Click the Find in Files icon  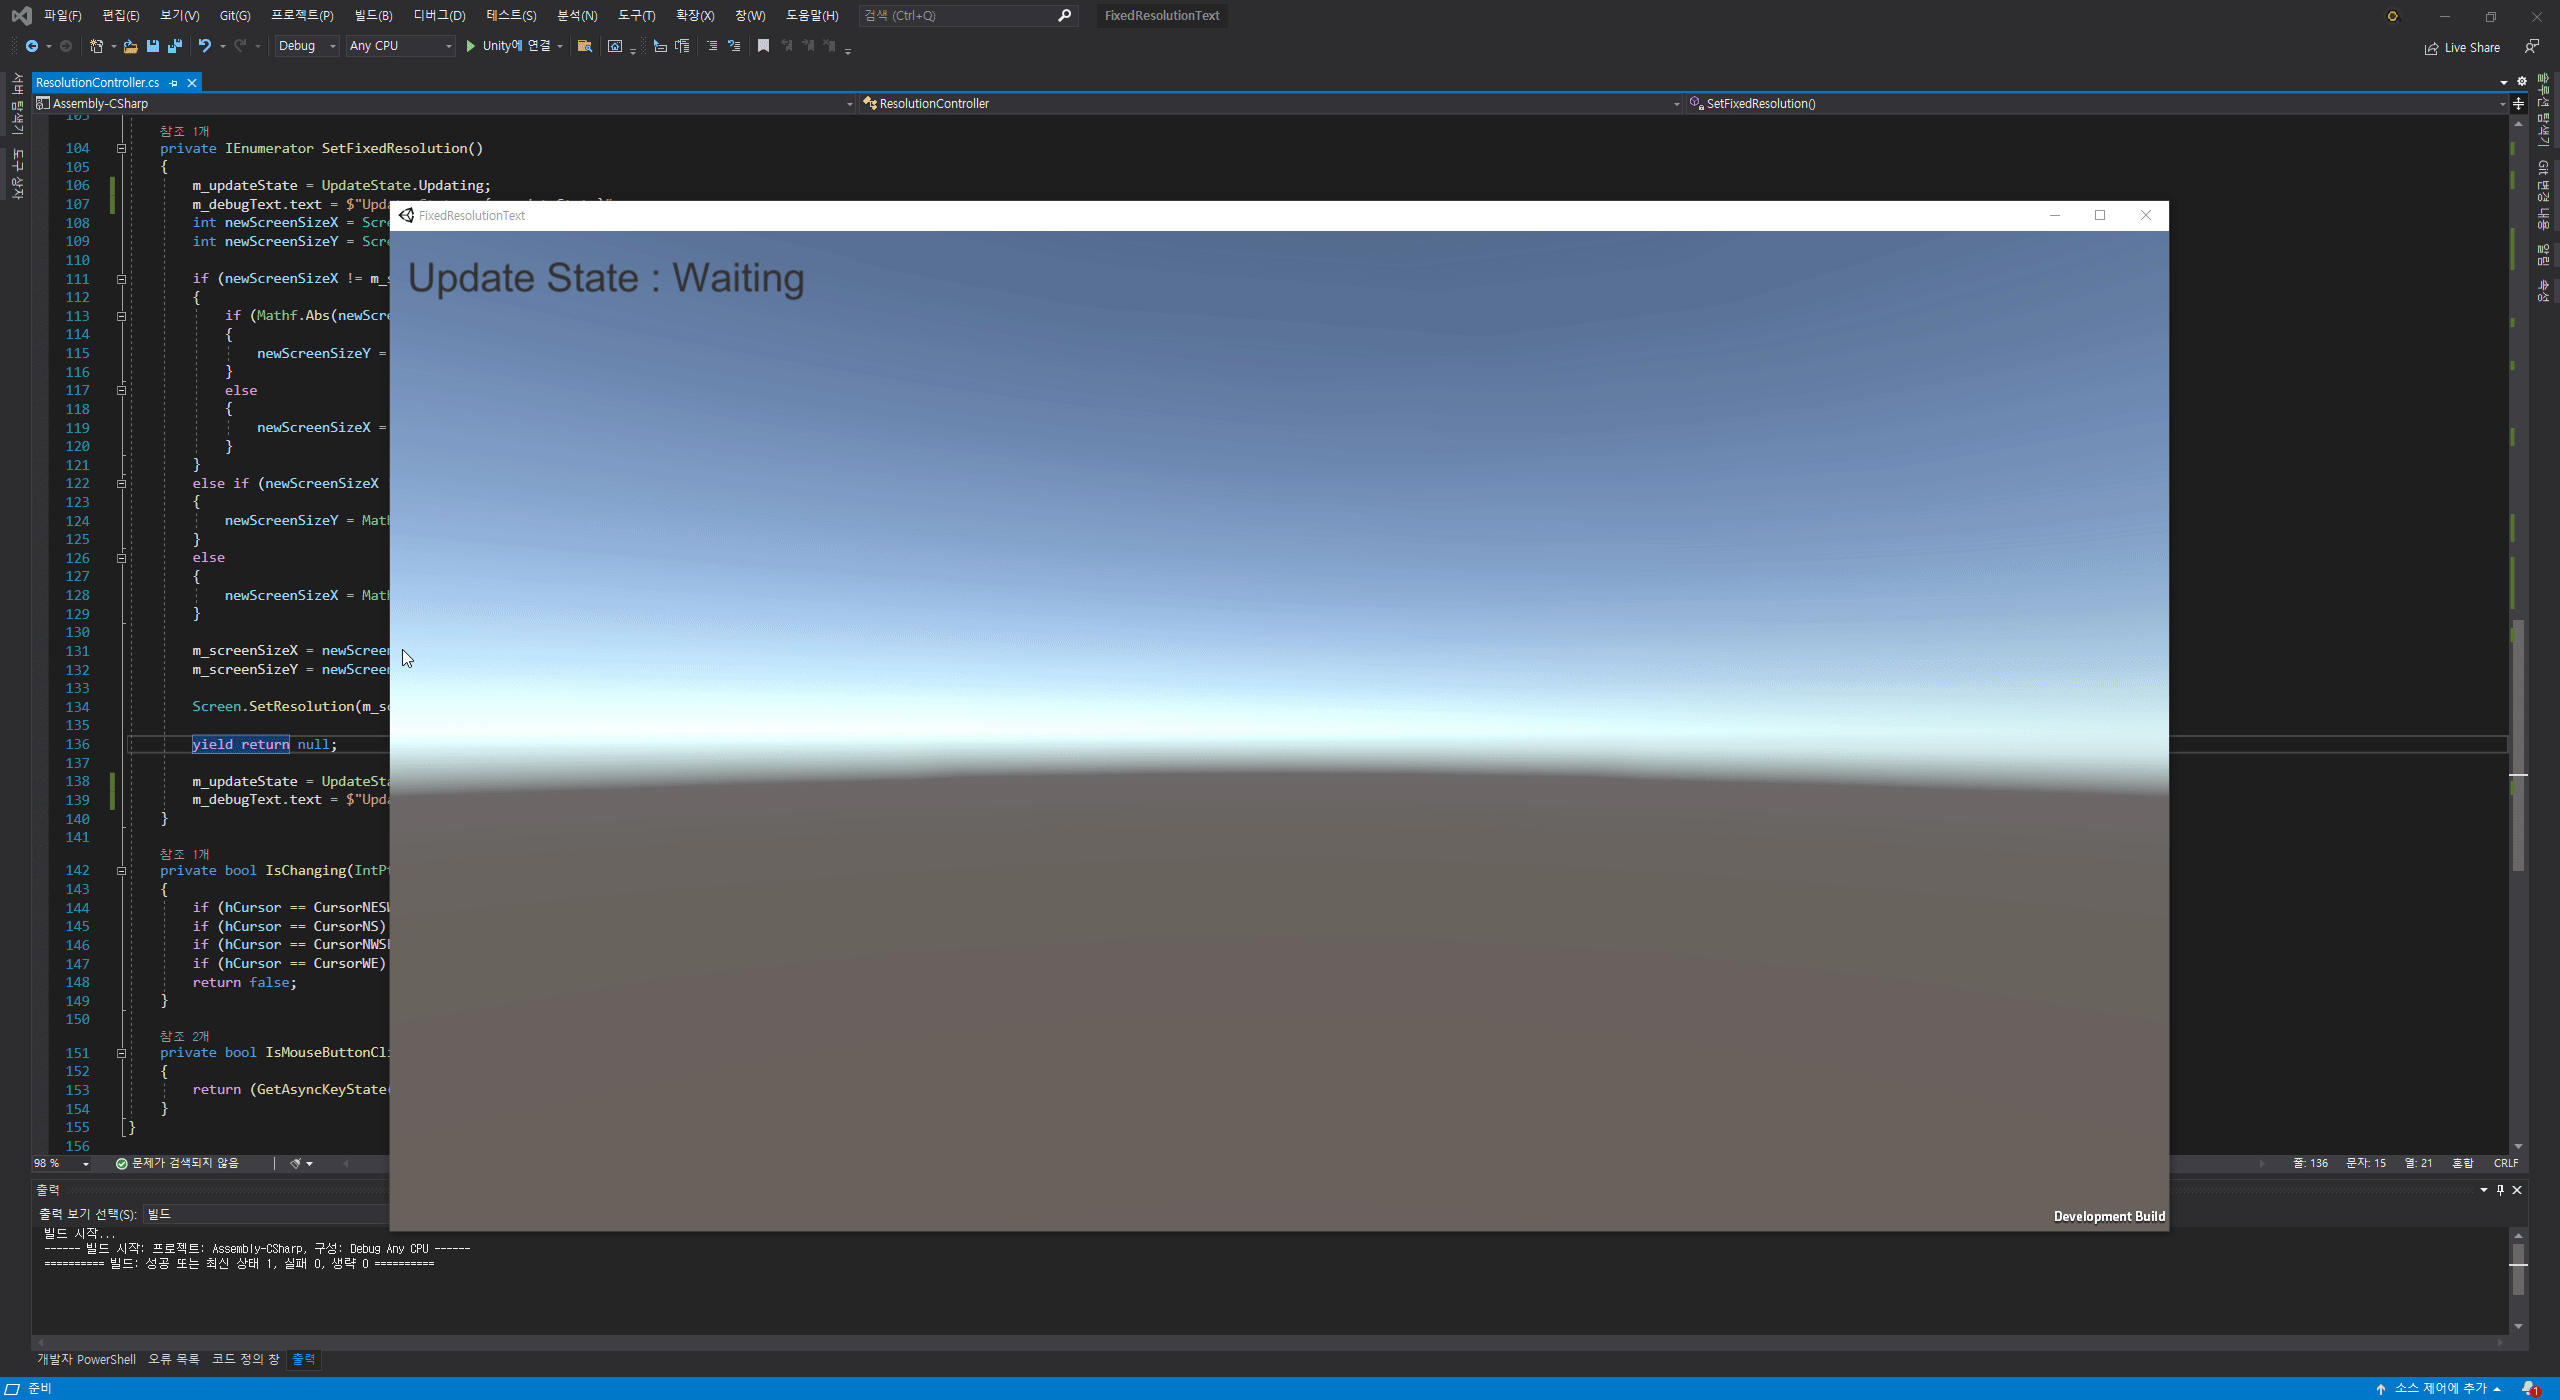click(585, 46)
